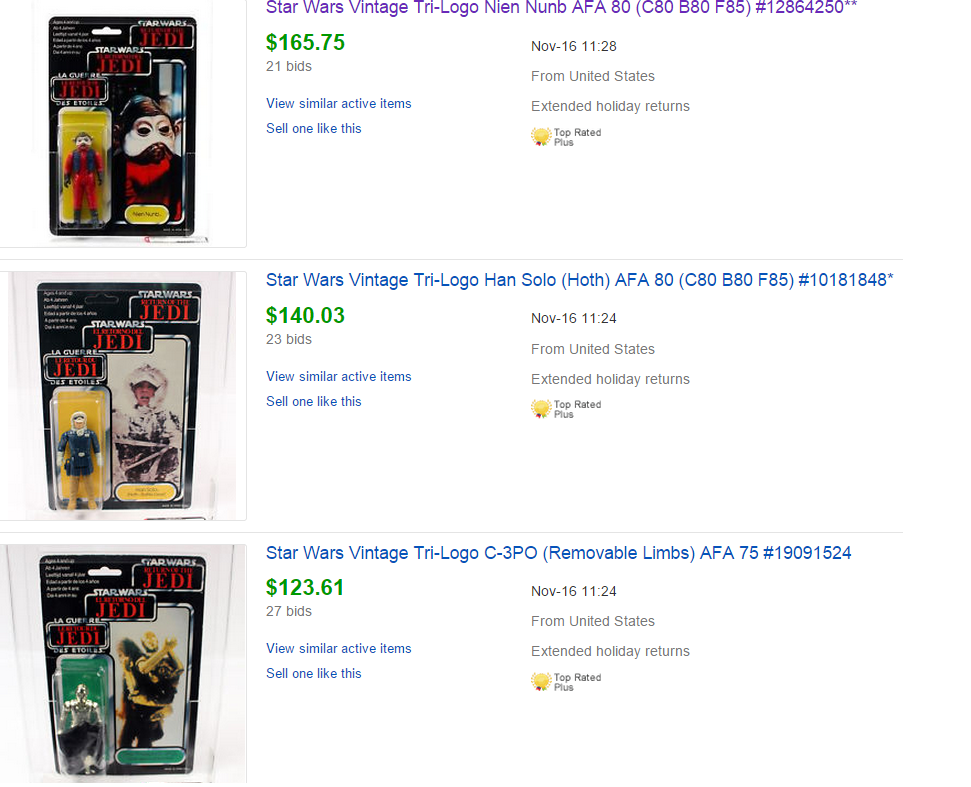
Task: Click the Nien Nunb carded figure thumbnail
Action: (x=123, y=124)
